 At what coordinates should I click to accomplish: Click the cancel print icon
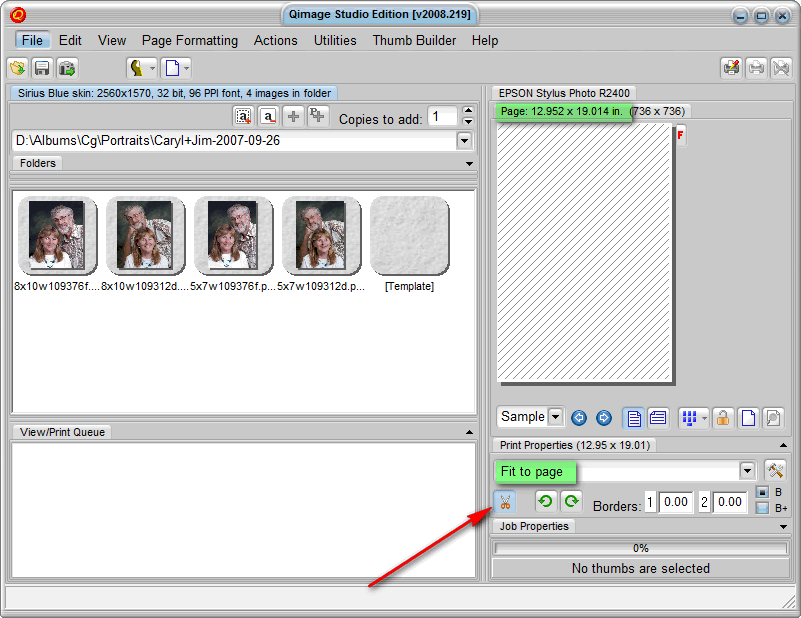point(781,68)
